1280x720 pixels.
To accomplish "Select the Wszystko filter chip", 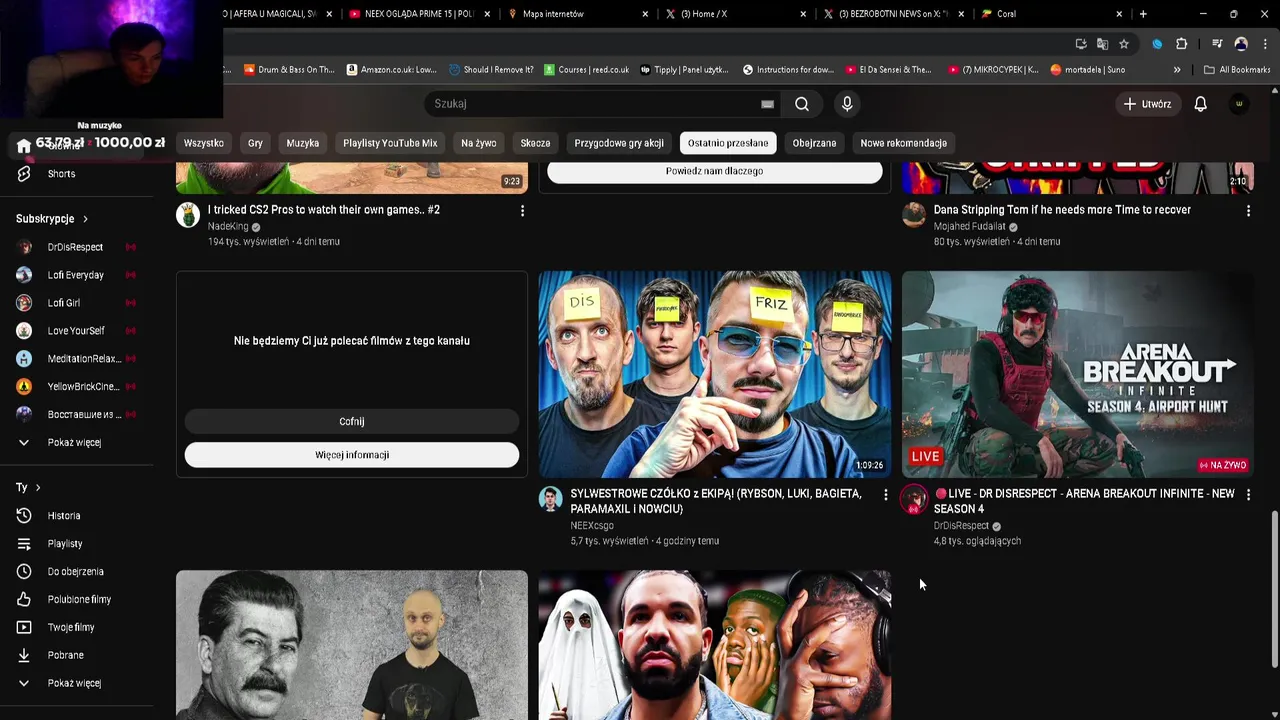I will [x=204, y=143].
